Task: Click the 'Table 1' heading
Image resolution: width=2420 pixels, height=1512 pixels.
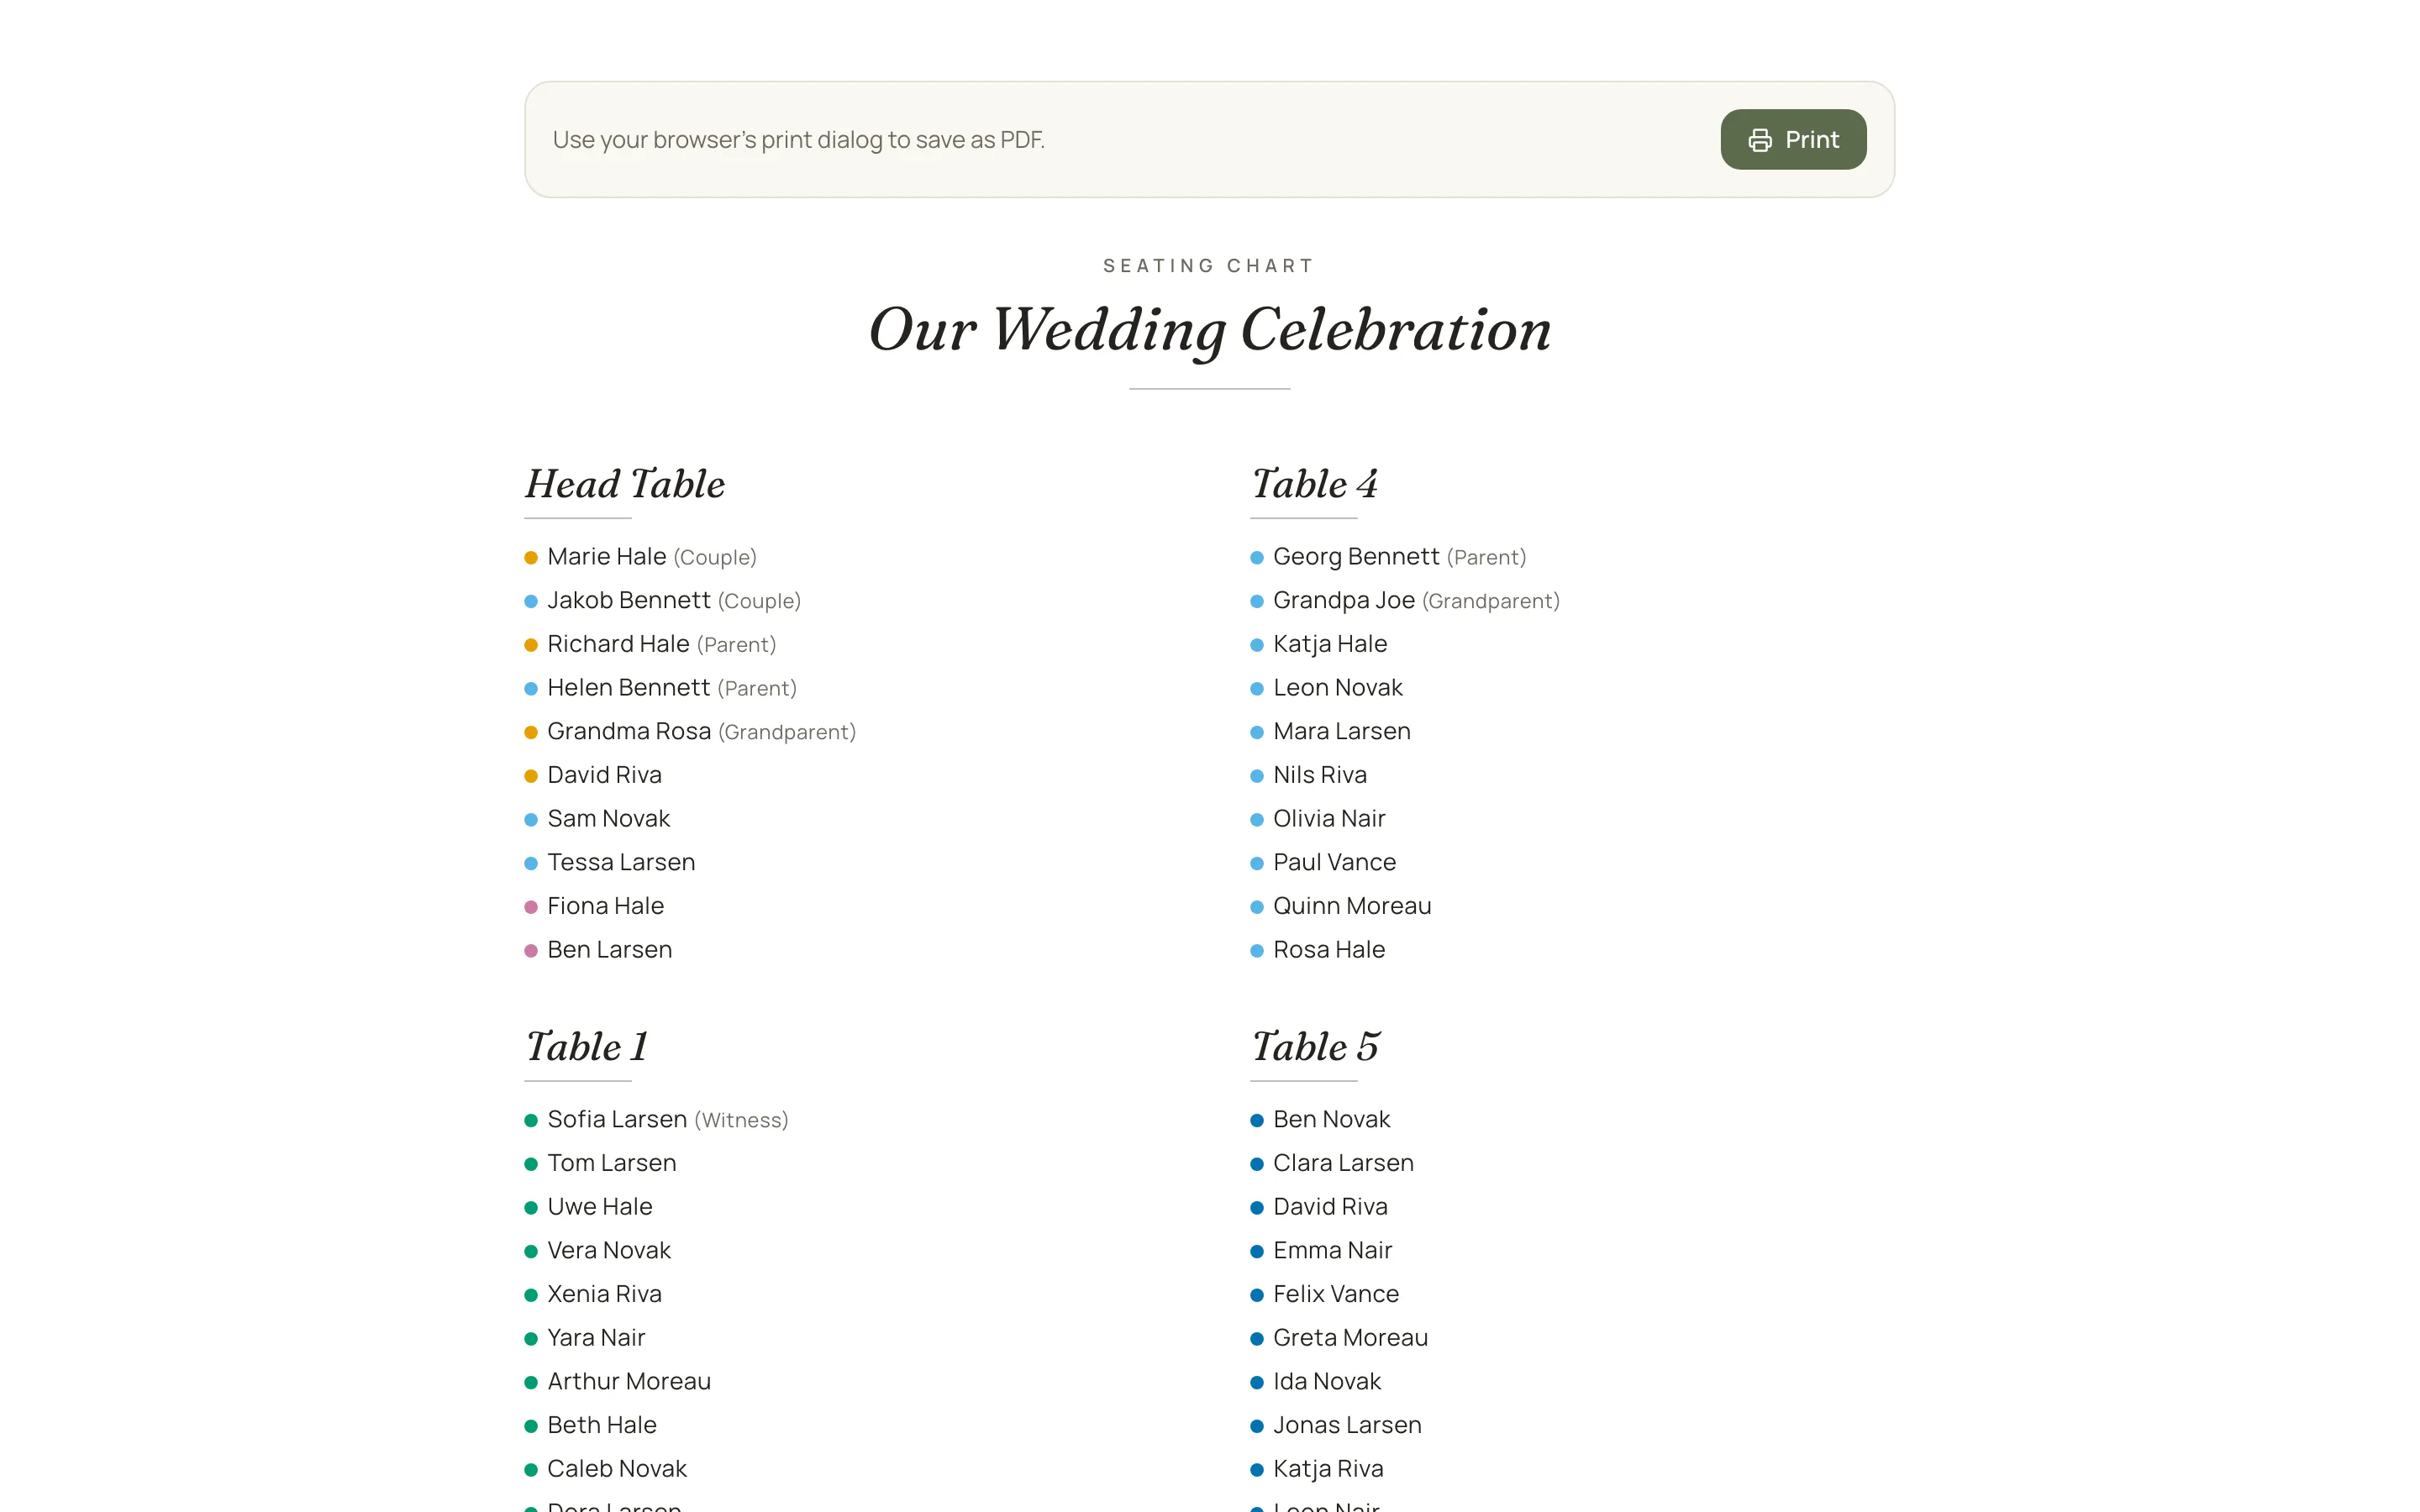Action: (587, 1047)
